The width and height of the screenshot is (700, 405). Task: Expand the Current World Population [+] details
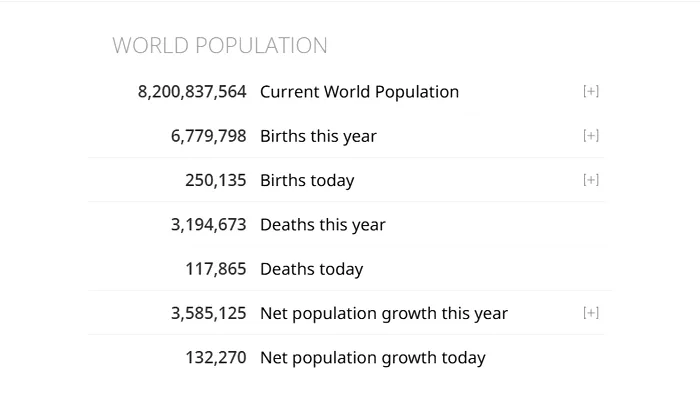[x=591, y=92]
